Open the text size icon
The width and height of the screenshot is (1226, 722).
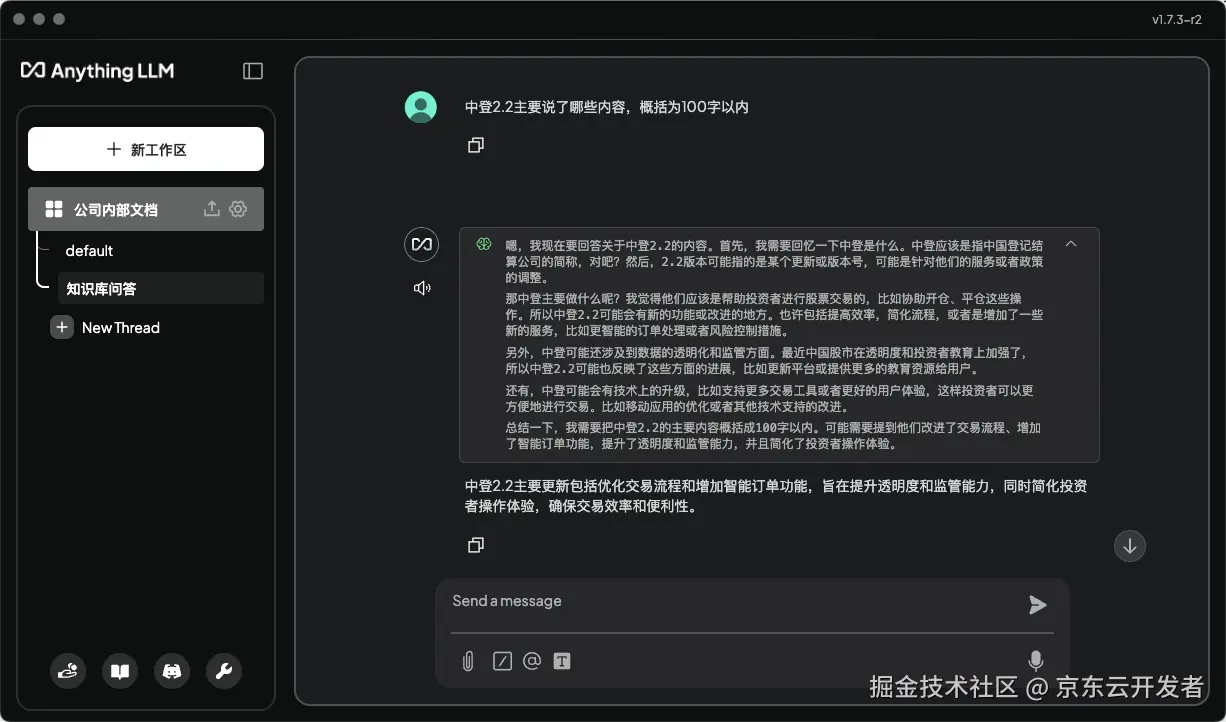click(x=562, y=661)
